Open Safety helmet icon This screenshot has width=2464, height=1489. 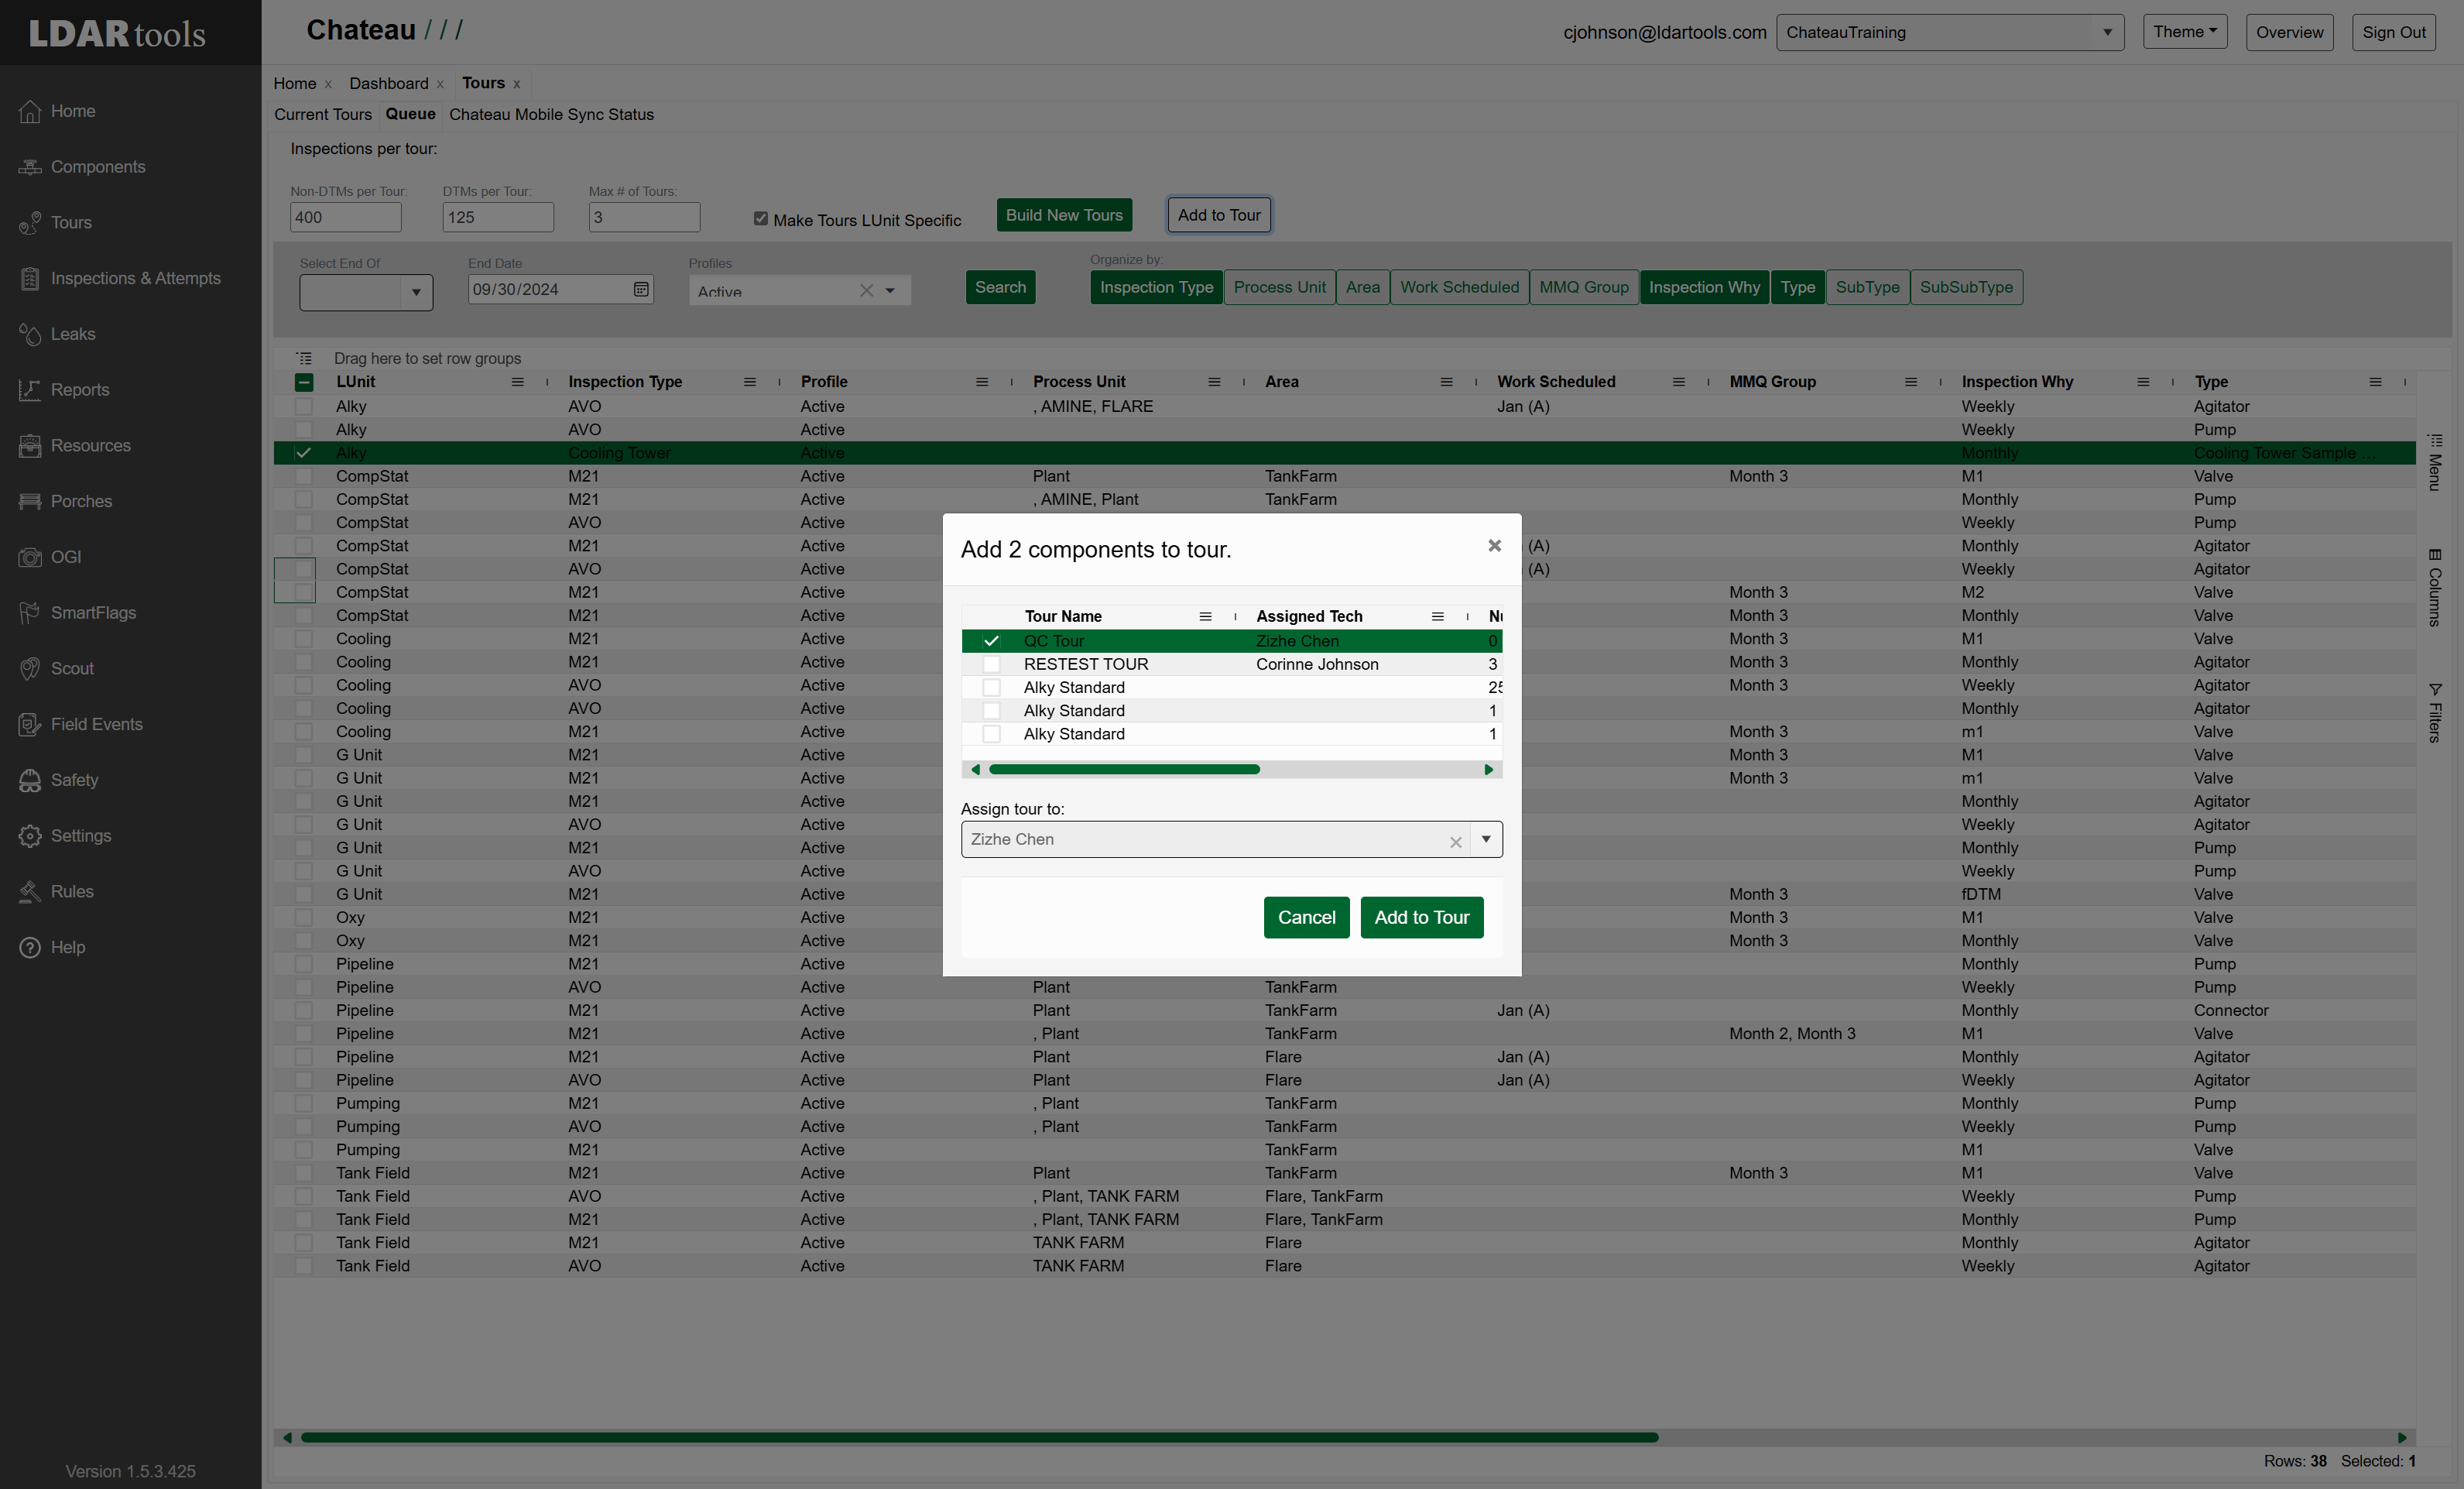pyautogui.click(x=30, y=780)
